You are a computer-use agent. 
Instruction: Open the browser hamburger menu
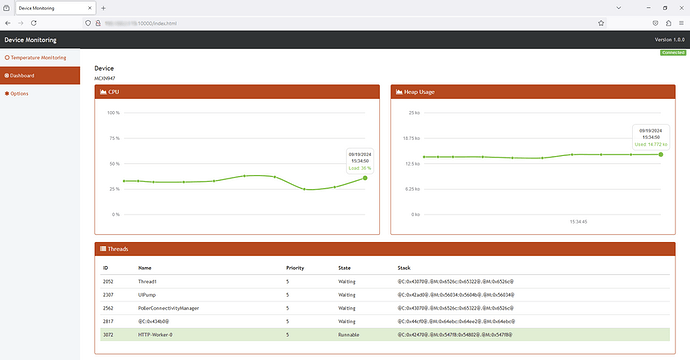point(681,23)
